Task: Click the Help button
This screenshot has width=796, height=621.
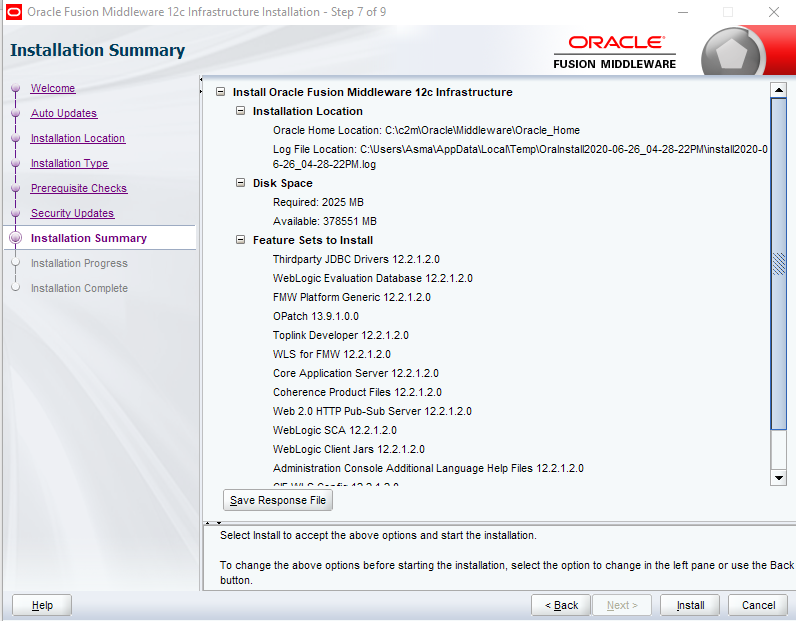Action: pos(42,605)
